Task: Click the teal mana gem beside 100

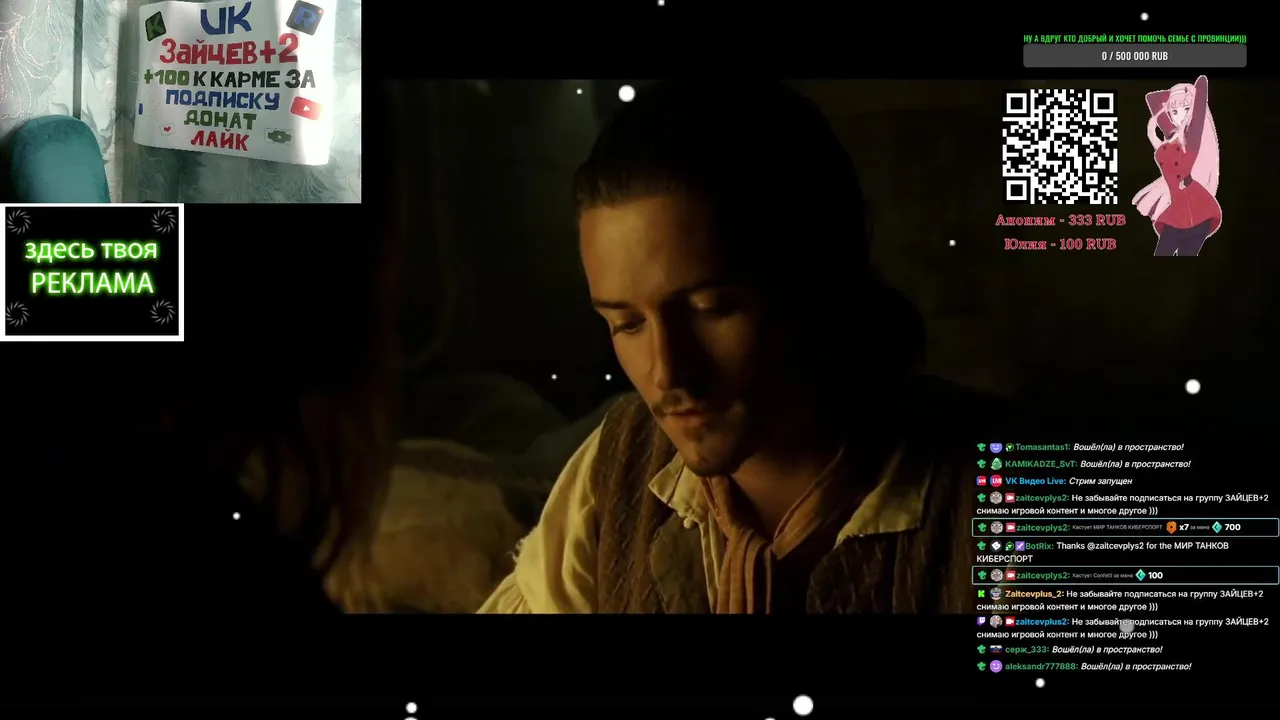Action: pyautogui.click(x=1140, y=575)
